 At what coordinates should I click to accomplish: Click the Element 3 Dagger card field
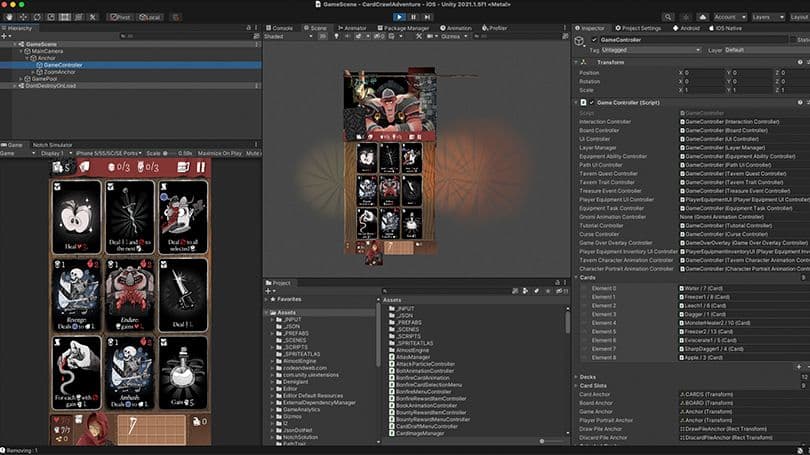tap(744, 314)
